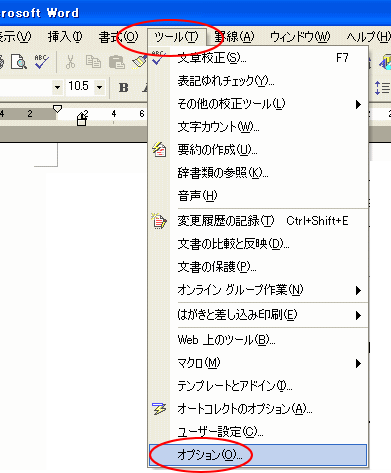Viewport: 391px width, 473px height.
Task: Choose ユーザー設定(C)... entry
Action: (258, 432)
